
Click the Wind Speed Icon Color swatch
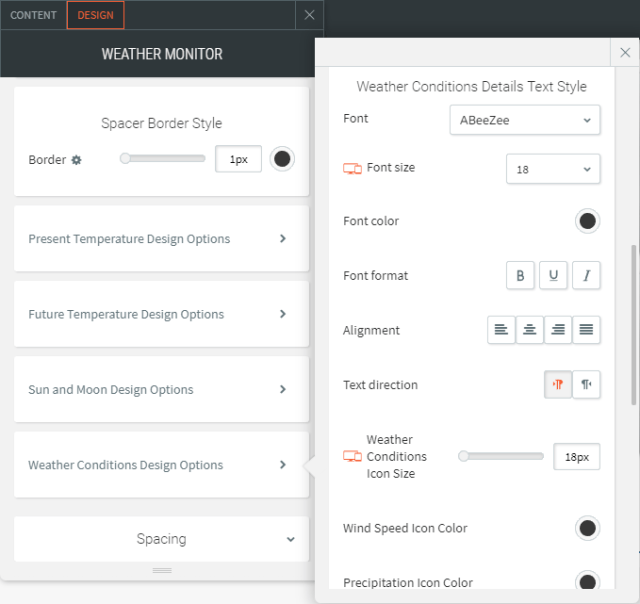(587, 528)
